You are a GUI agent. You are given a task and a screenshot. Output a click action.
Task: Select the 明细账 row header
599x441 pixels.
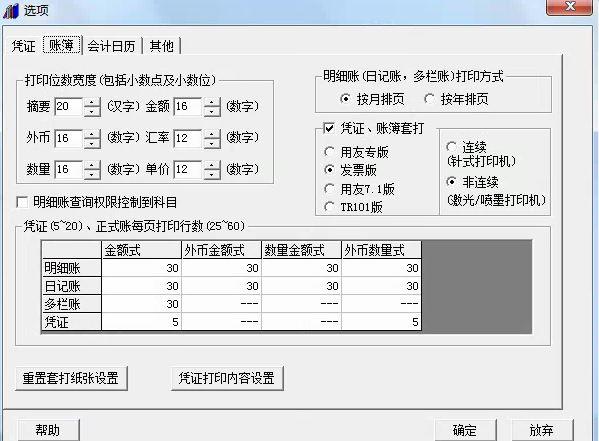coord(71,268)
